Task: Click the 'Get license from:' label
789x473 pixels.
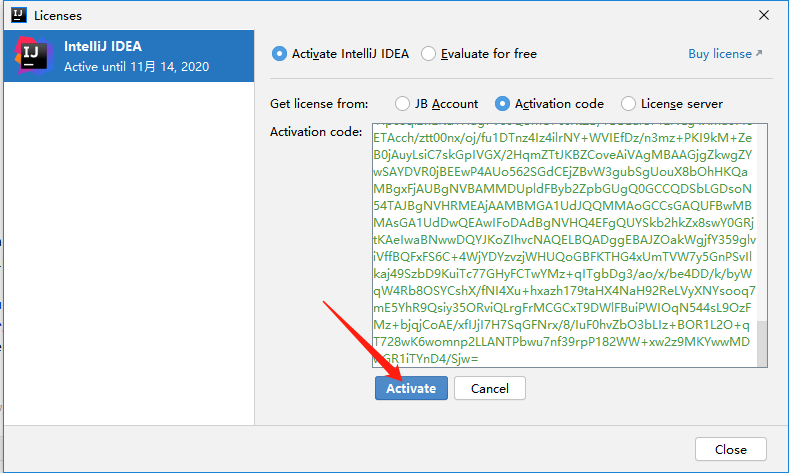Action: tap(319, 104)
